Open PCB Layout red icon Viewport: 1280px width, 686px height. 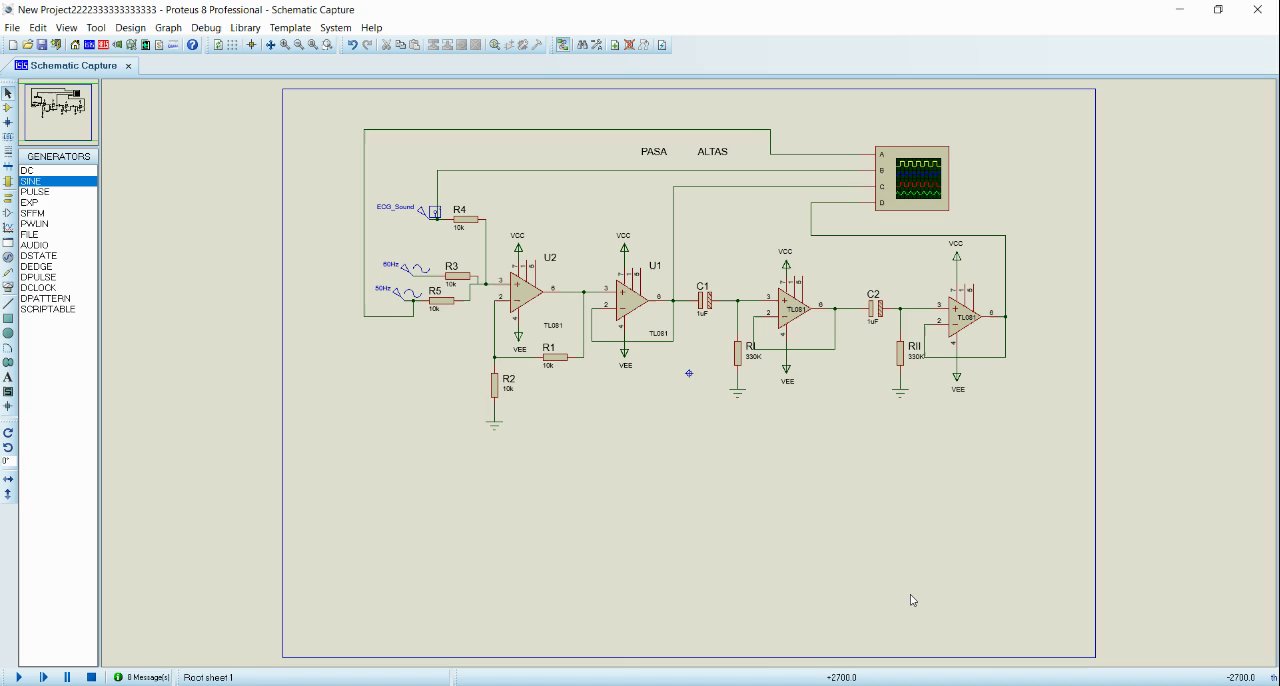click(x=103, y=45)
